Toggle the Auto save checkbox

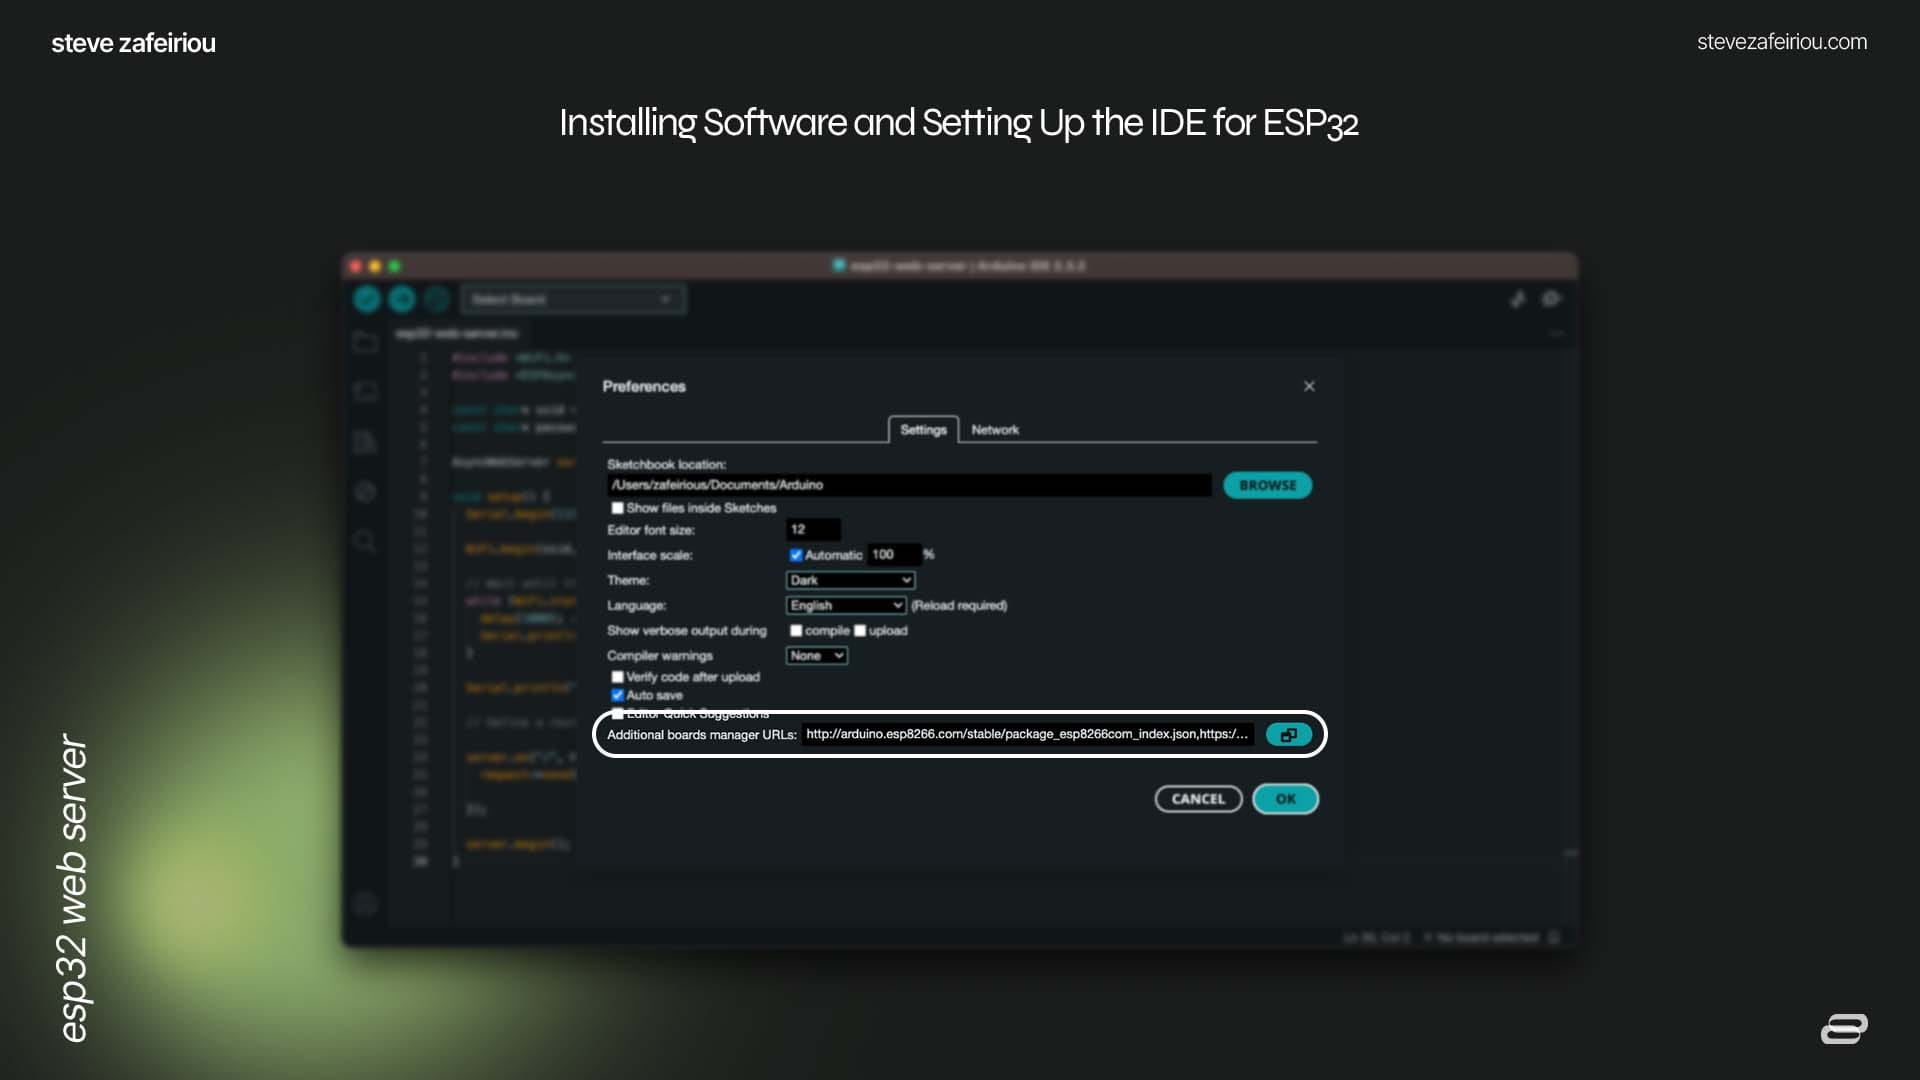(x=617, y=695)
